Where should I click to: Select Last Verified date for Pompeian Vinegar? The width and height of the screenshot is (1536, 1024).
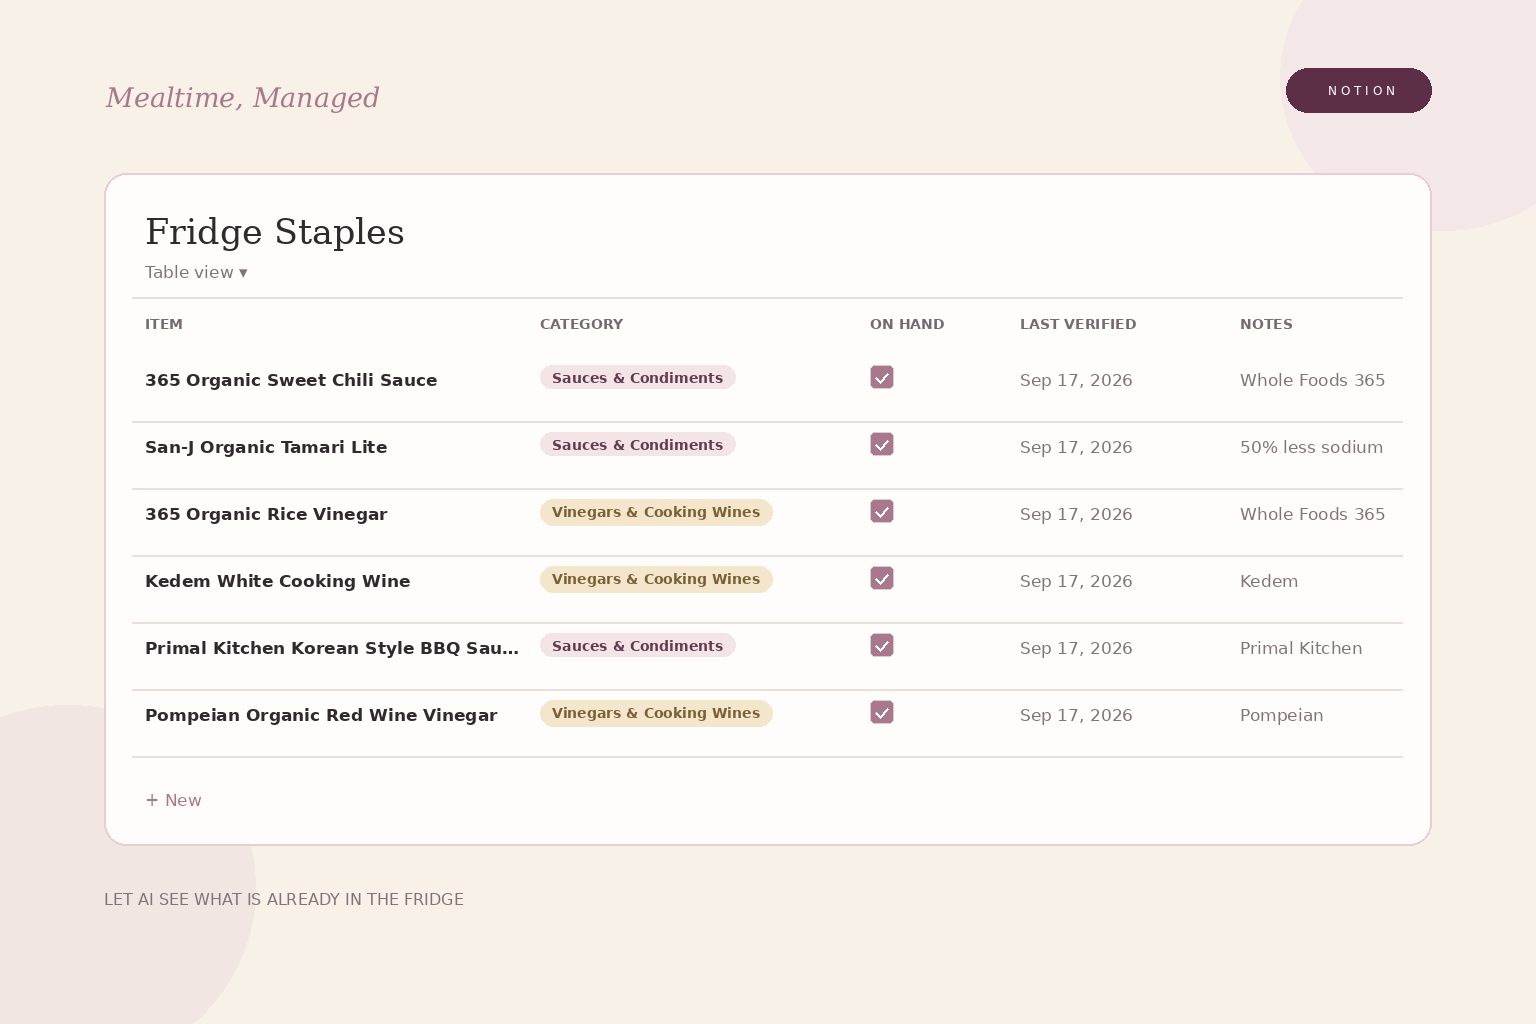[x=1076, y=715]
